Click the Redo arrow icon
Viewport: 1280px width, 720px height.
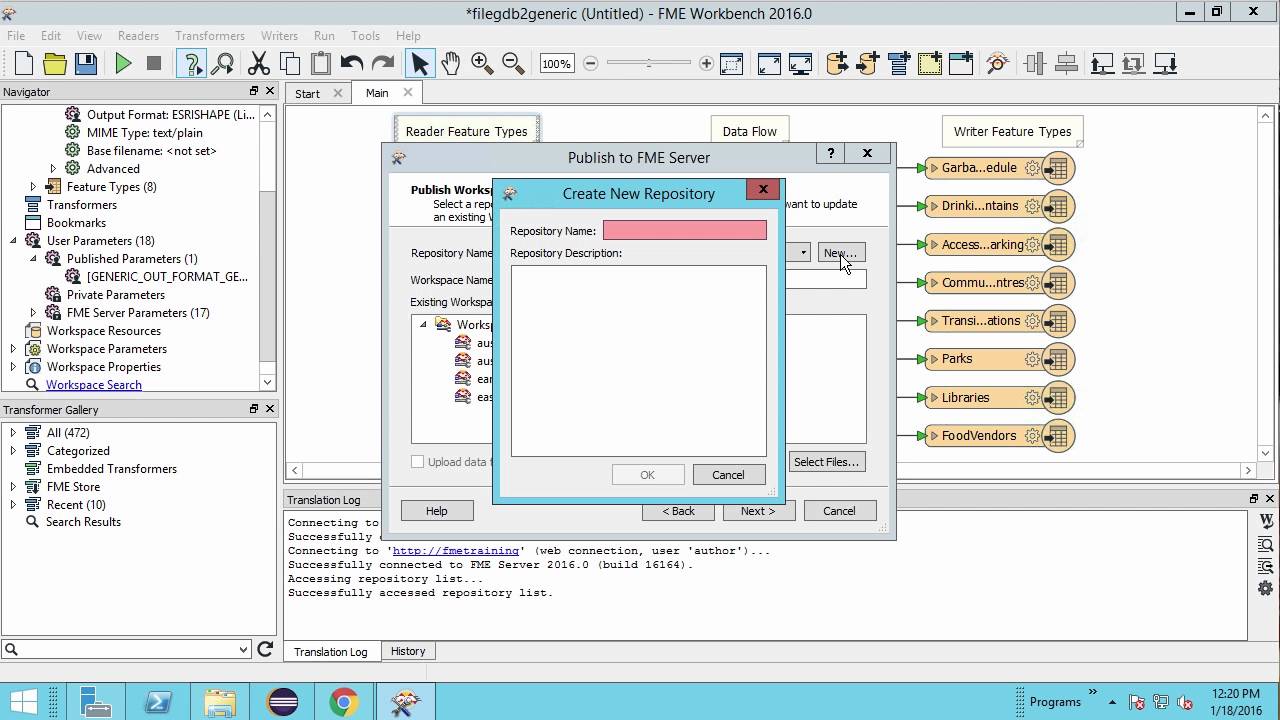[x=383, y=64]
